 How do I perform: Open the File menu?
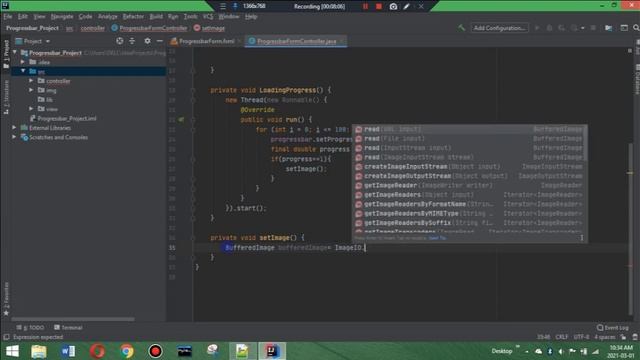(x=8, y=17)
